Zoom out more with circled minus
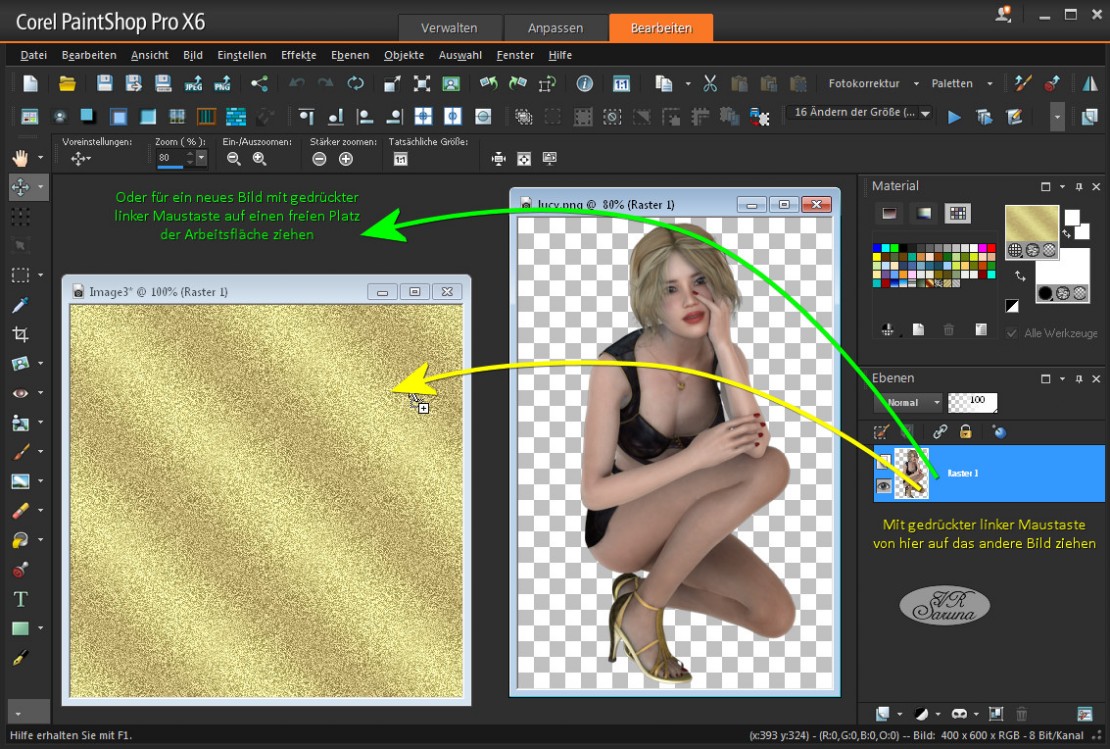Viewport: 1110px width, 749px height. [x=319, y=159]
